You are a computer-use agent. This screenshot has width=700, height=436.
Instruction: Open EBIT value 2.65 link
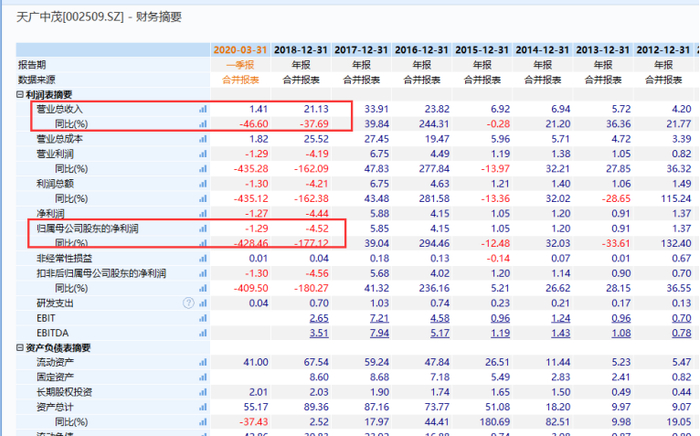tap(319, 318)
